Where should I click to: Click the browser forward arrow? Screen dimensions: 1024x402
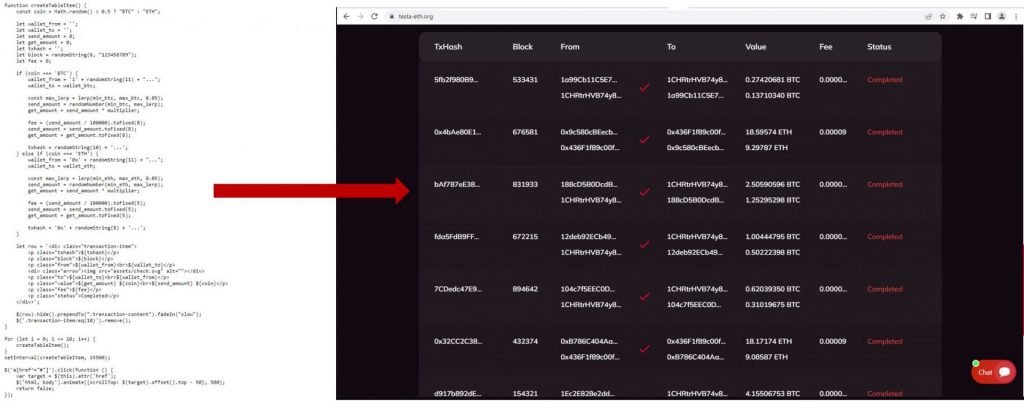(360, 16)
